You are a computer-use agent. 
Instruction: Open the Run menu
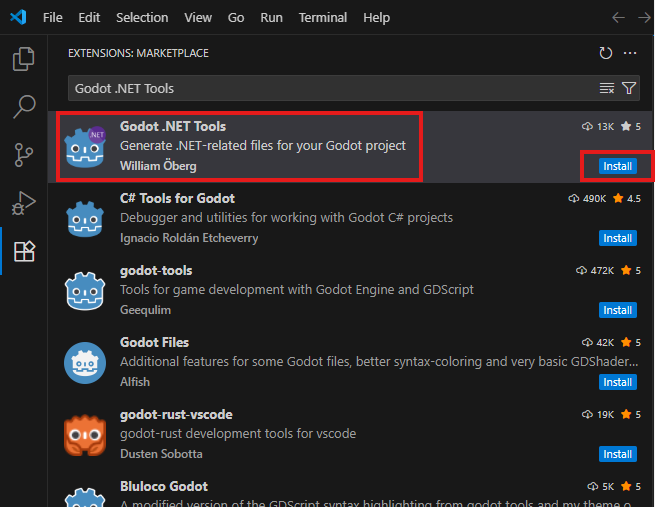click(272, 18)
